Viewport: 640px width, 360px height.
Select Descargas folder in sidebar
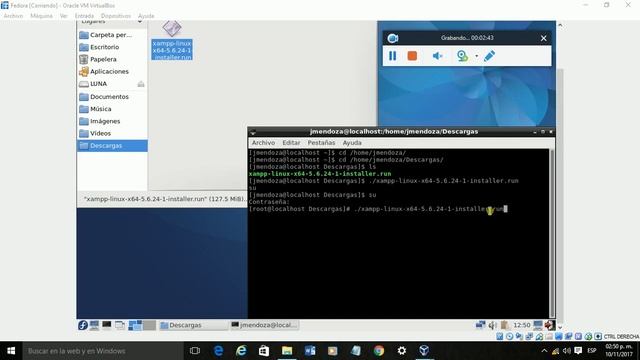112,146
